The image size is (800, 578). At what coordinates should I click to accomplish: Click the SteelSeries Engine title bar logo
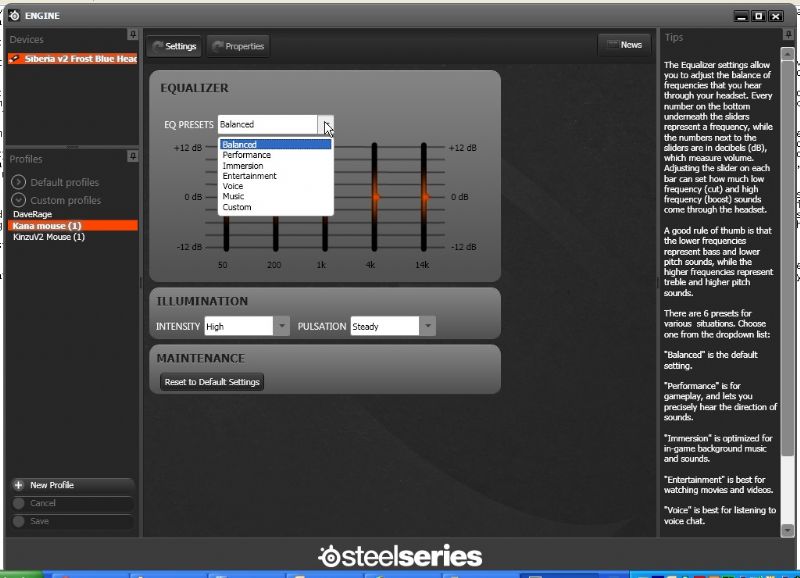[x=14, y=16]
